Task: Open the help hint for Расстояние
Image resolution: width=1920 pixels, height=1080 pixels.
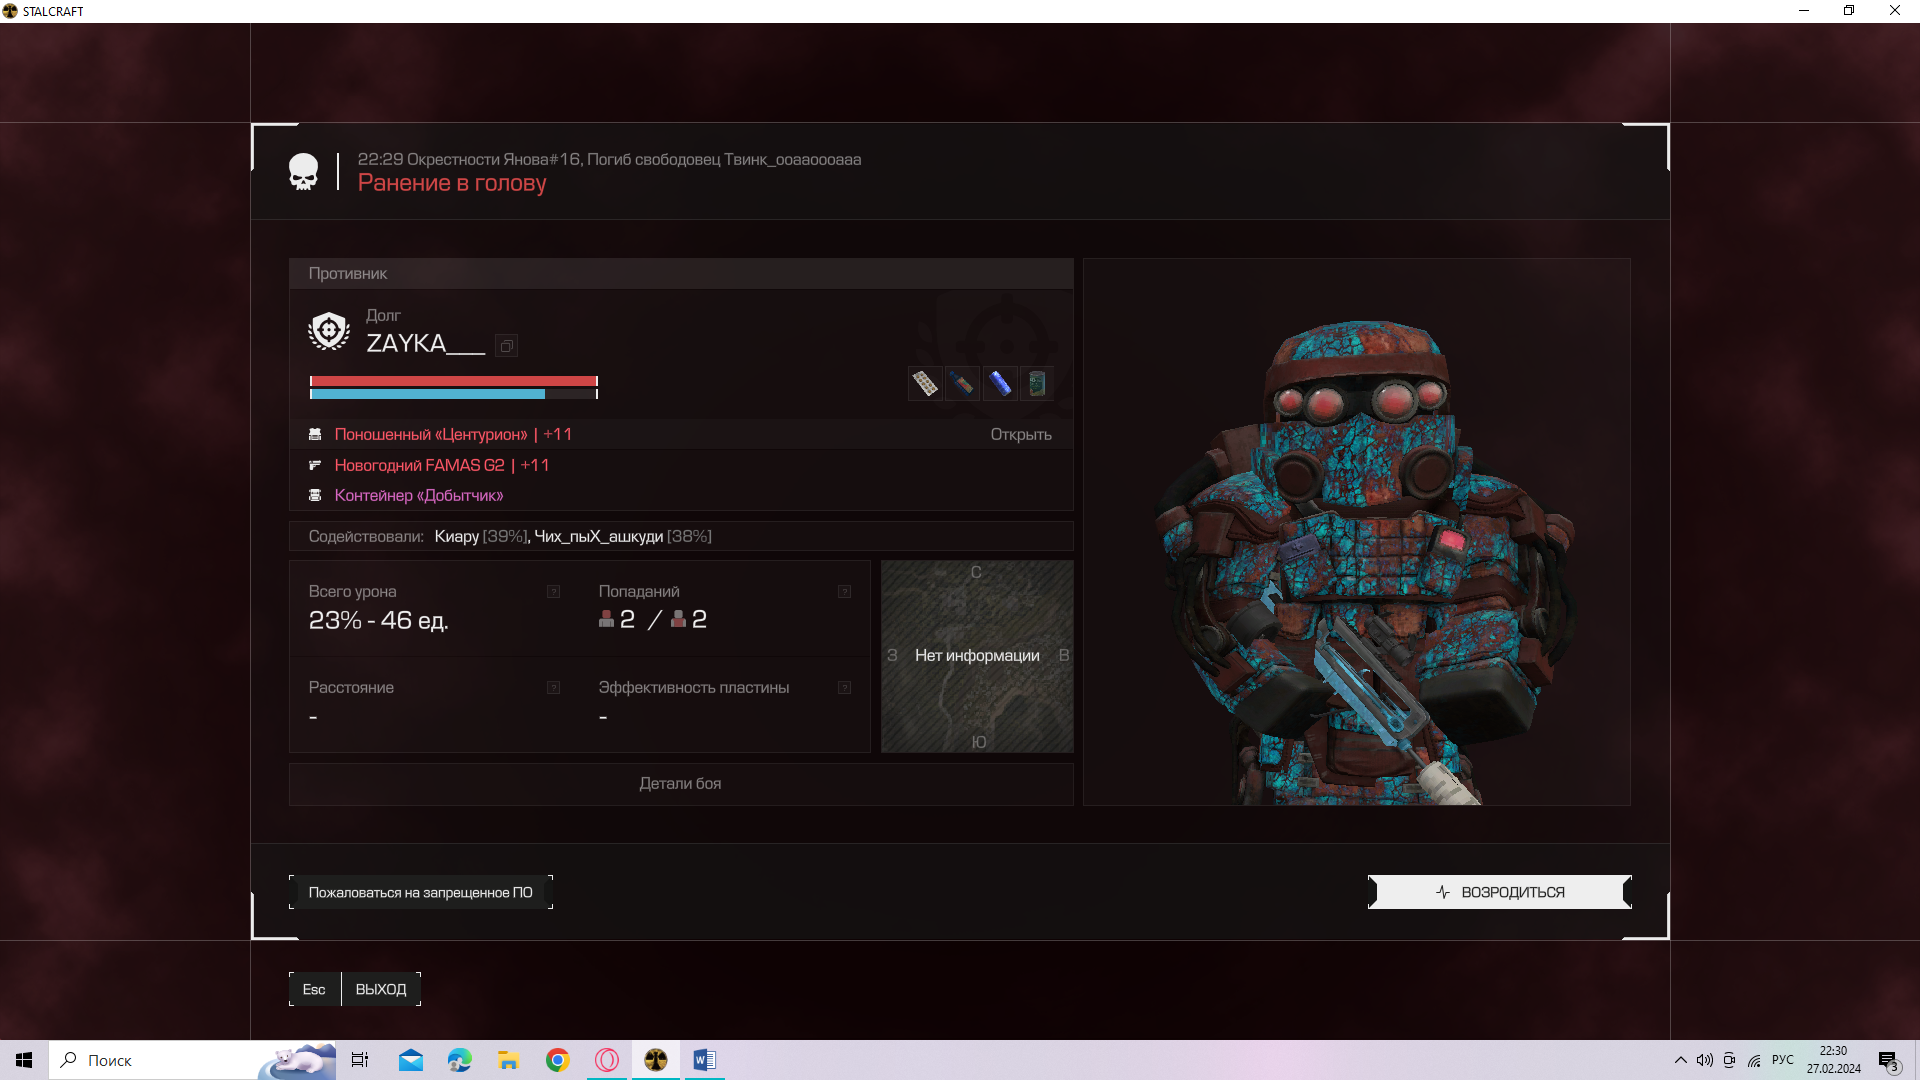Action: pyautogui.click(x=553, y=688)
